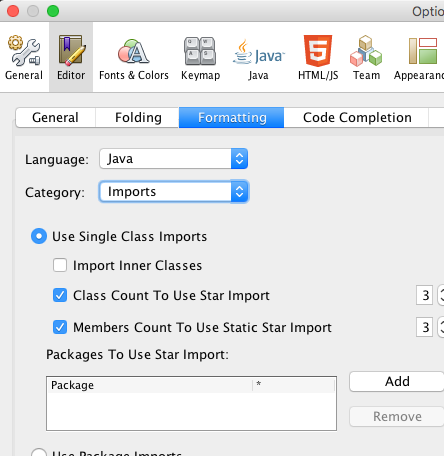The height and width of the screenshot is (456, 444).
Task: Click the Package column header
Action: coord(150,385)
